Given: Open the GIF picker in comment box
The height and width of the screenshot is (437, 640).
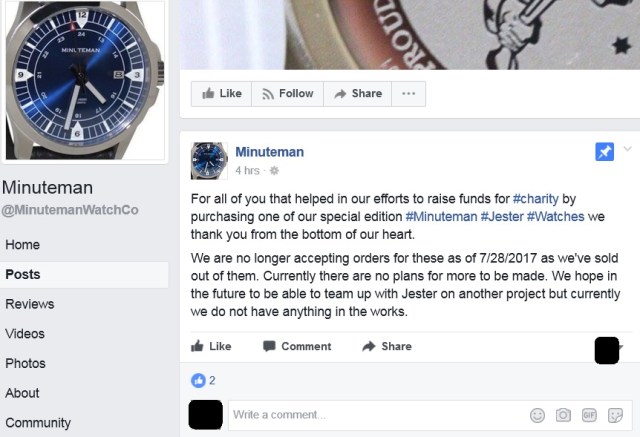Looking at the screenshot, I should (589, 415).
